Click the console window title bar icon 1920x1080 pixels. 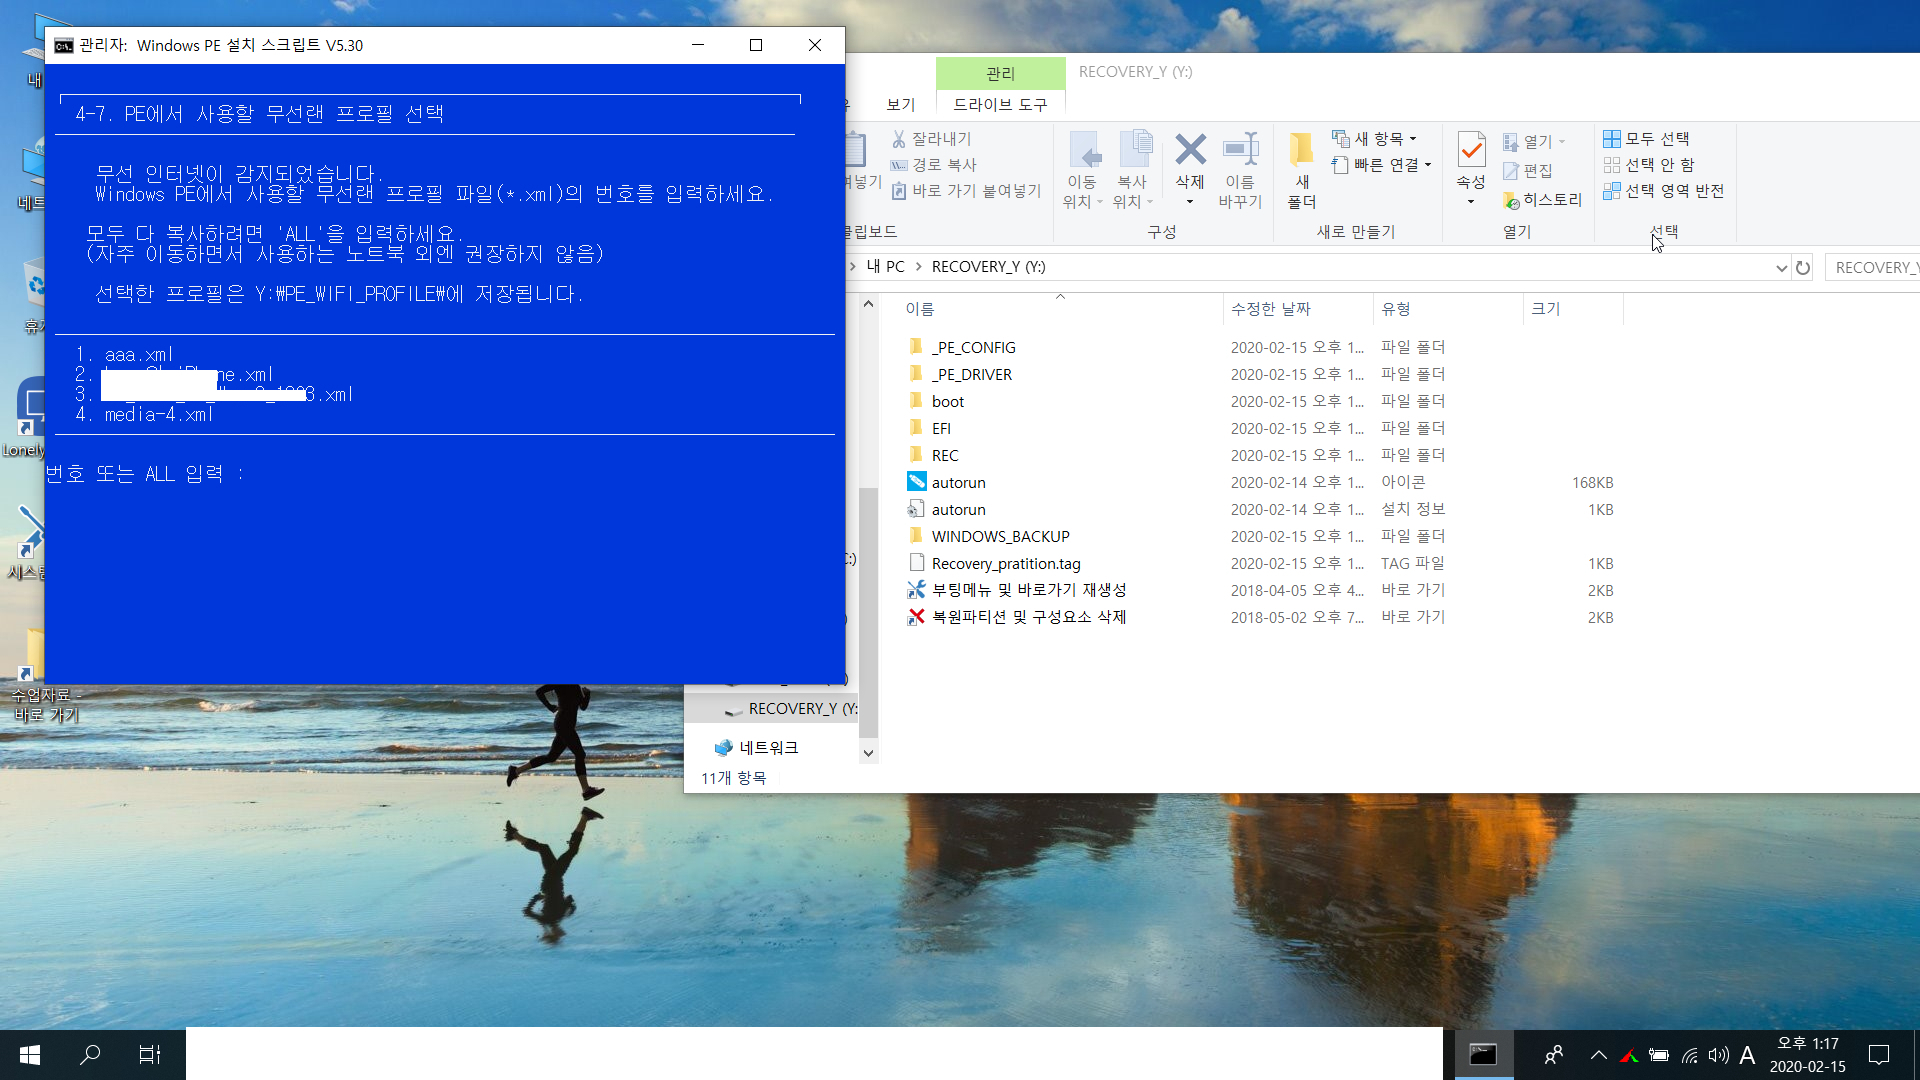[64, 45]
